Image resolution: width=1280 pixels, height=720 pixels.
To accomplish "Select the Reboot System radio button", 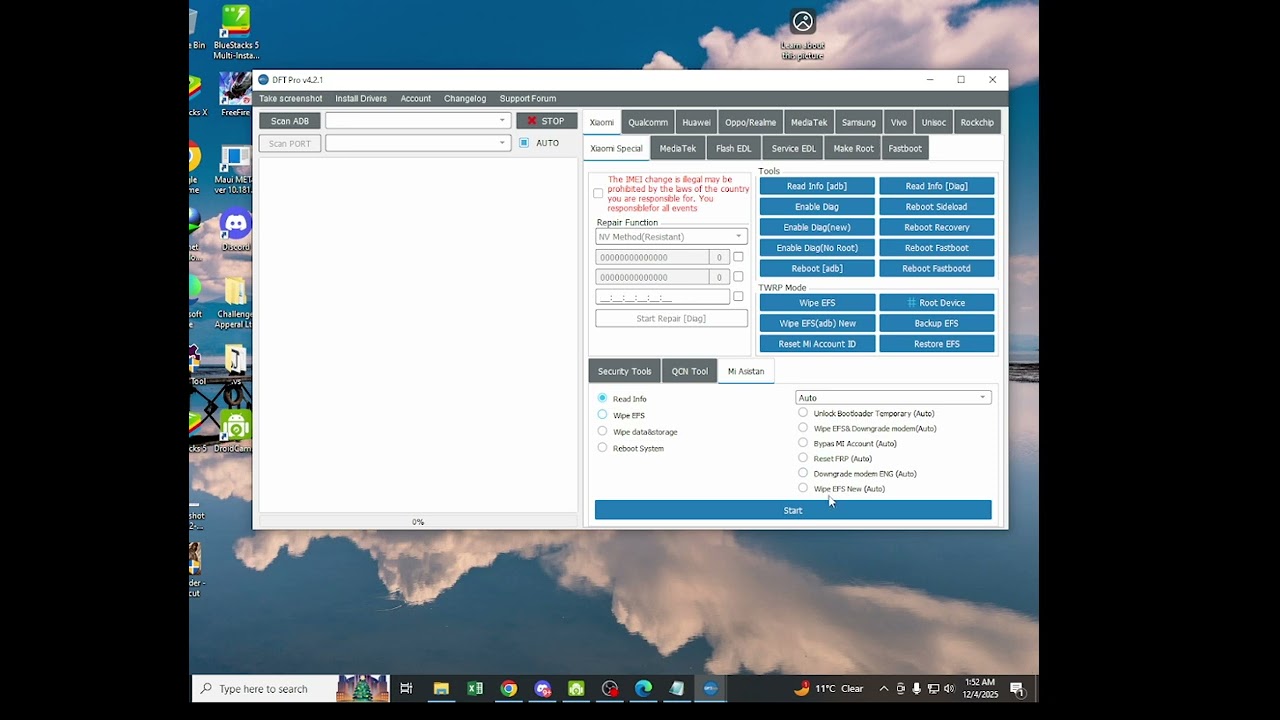I will pos(602,447).
